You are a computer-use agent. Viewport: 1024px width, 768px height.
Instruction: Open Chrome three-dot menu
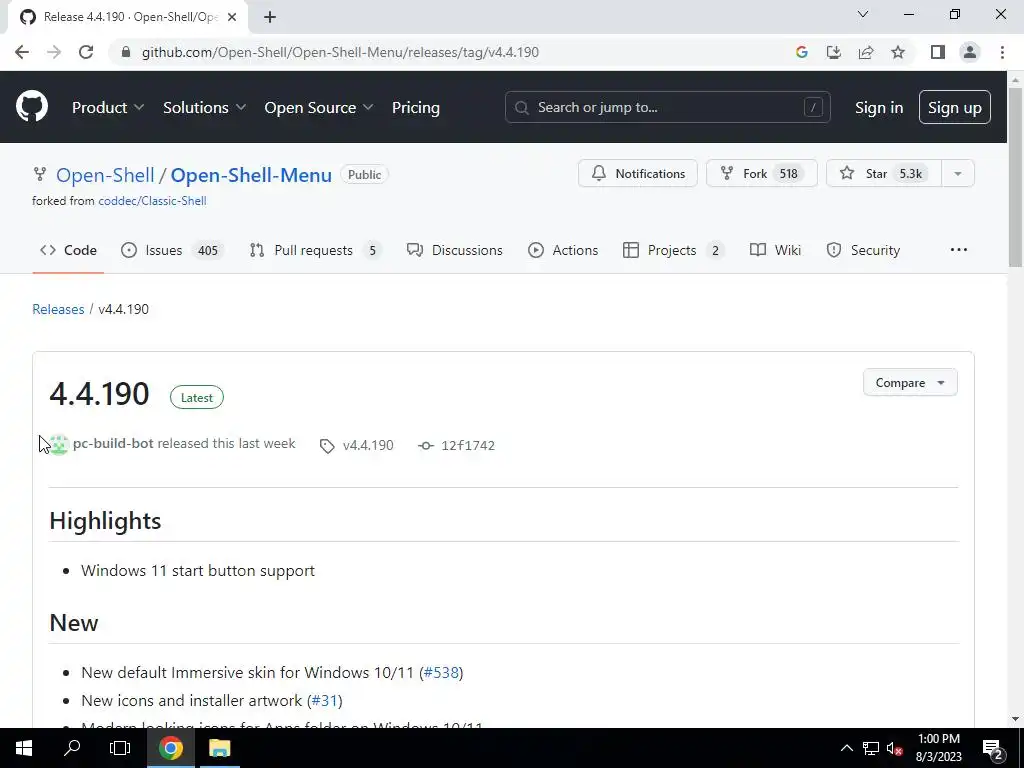[1002, 52]
